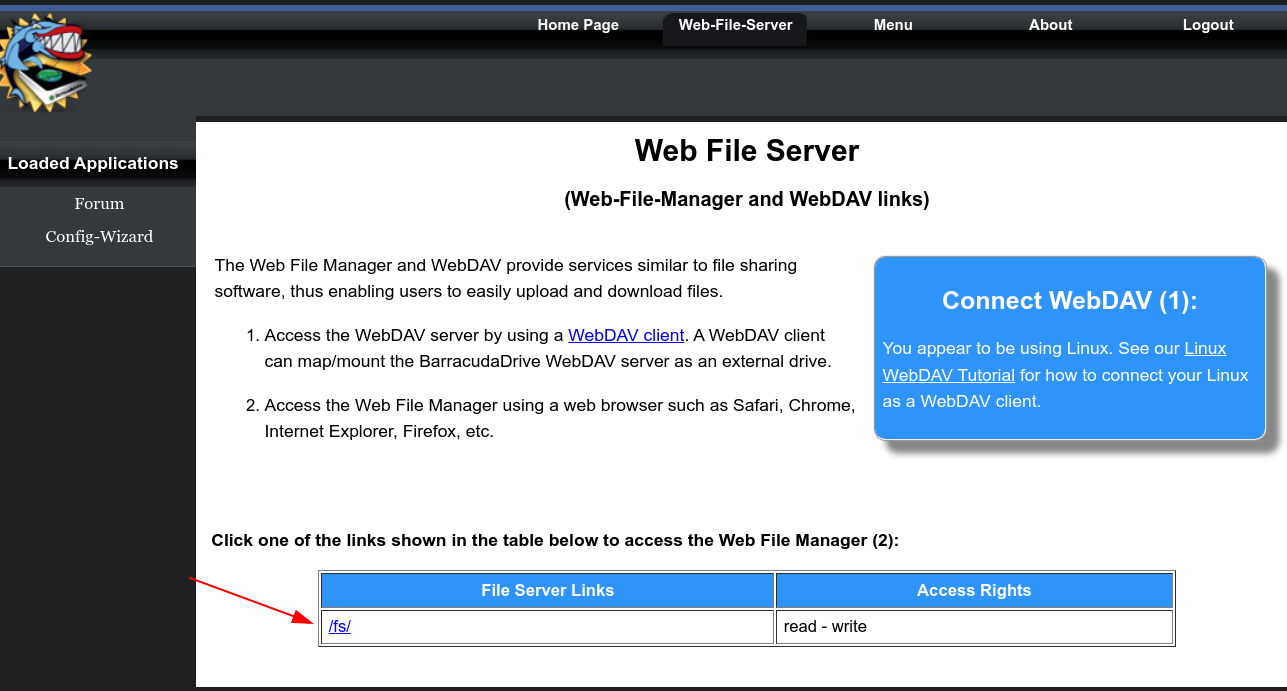Click the Web-File-Manager and WebDAV links subtitle
The height and width of the screenshot is (691, 1287).
(x=746, y=199)
